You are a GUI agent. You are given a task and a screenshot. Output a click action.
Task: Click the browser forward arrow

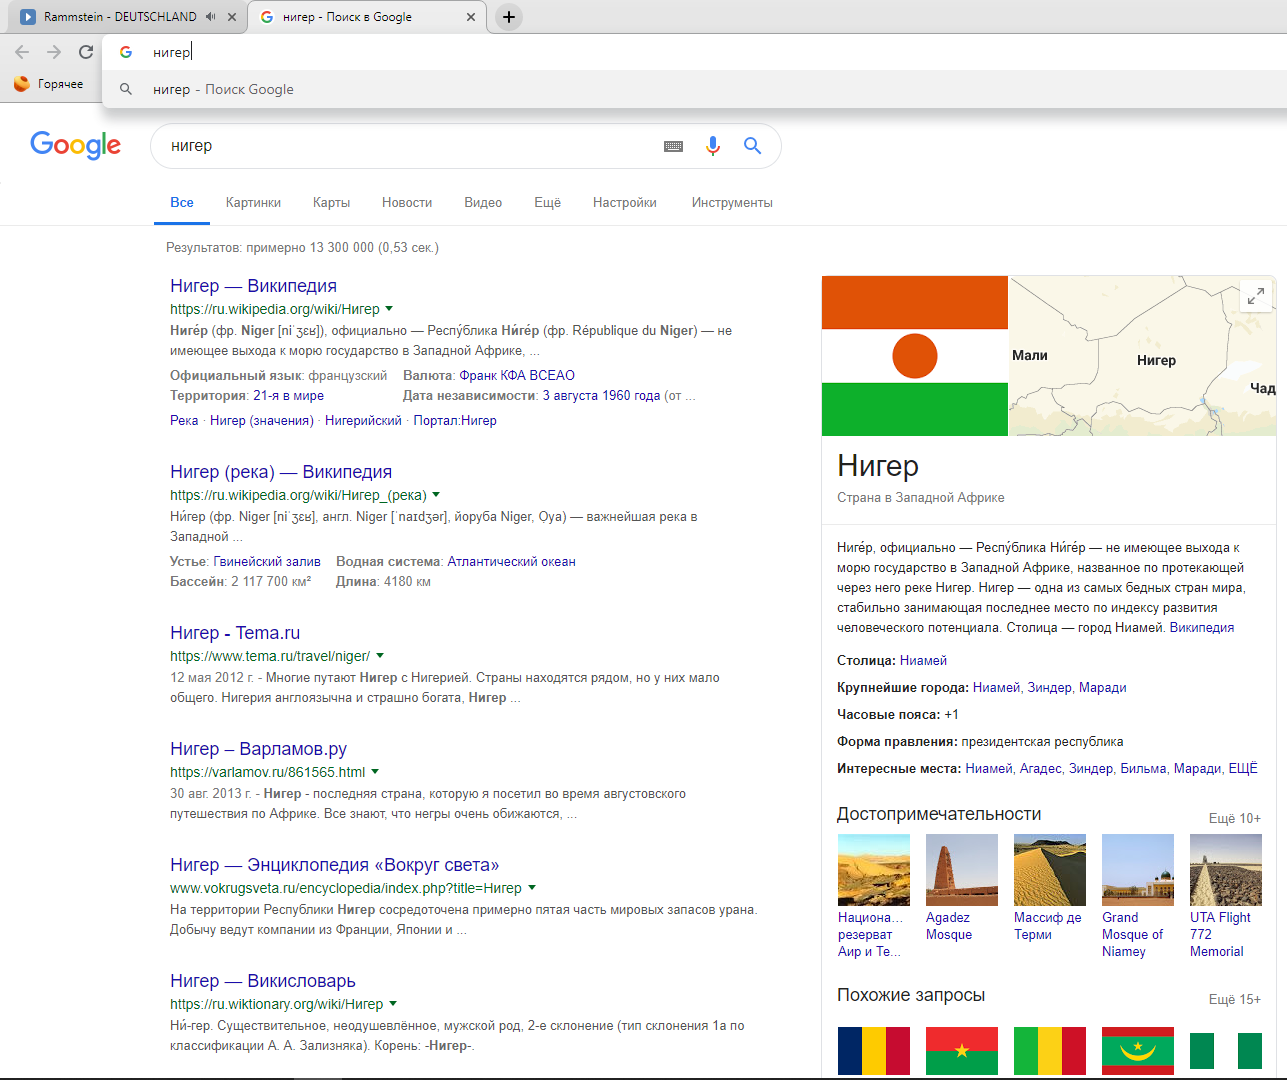[54, 52]
